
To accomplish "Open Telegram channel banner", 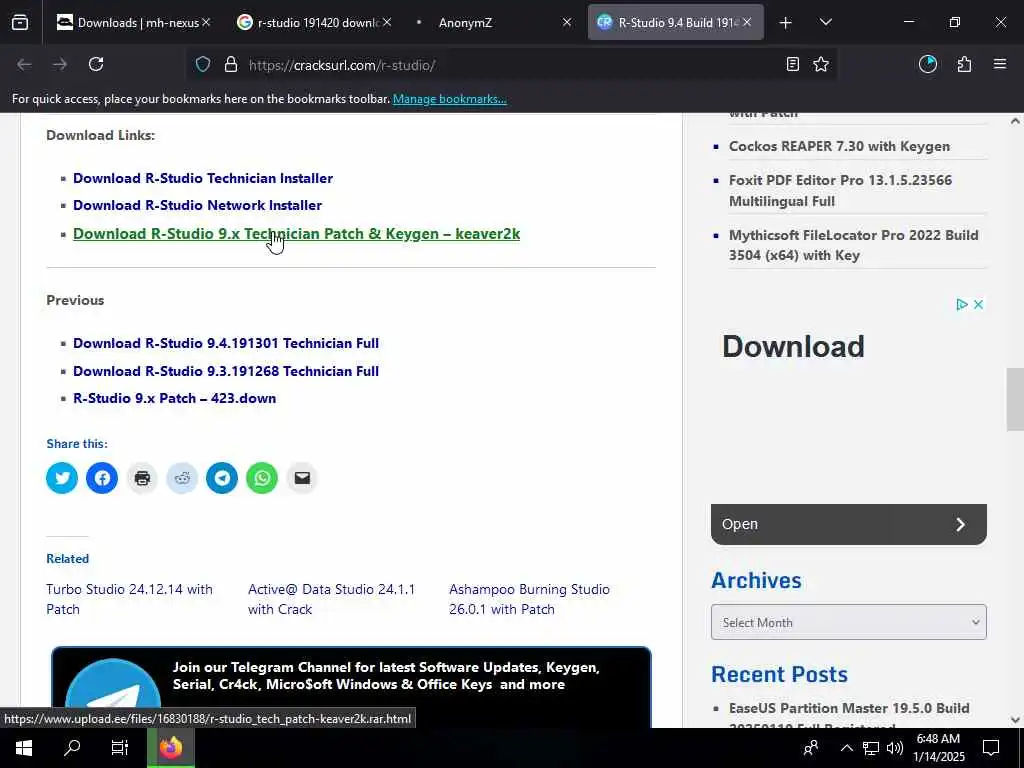I will click(x=351, y=687).
